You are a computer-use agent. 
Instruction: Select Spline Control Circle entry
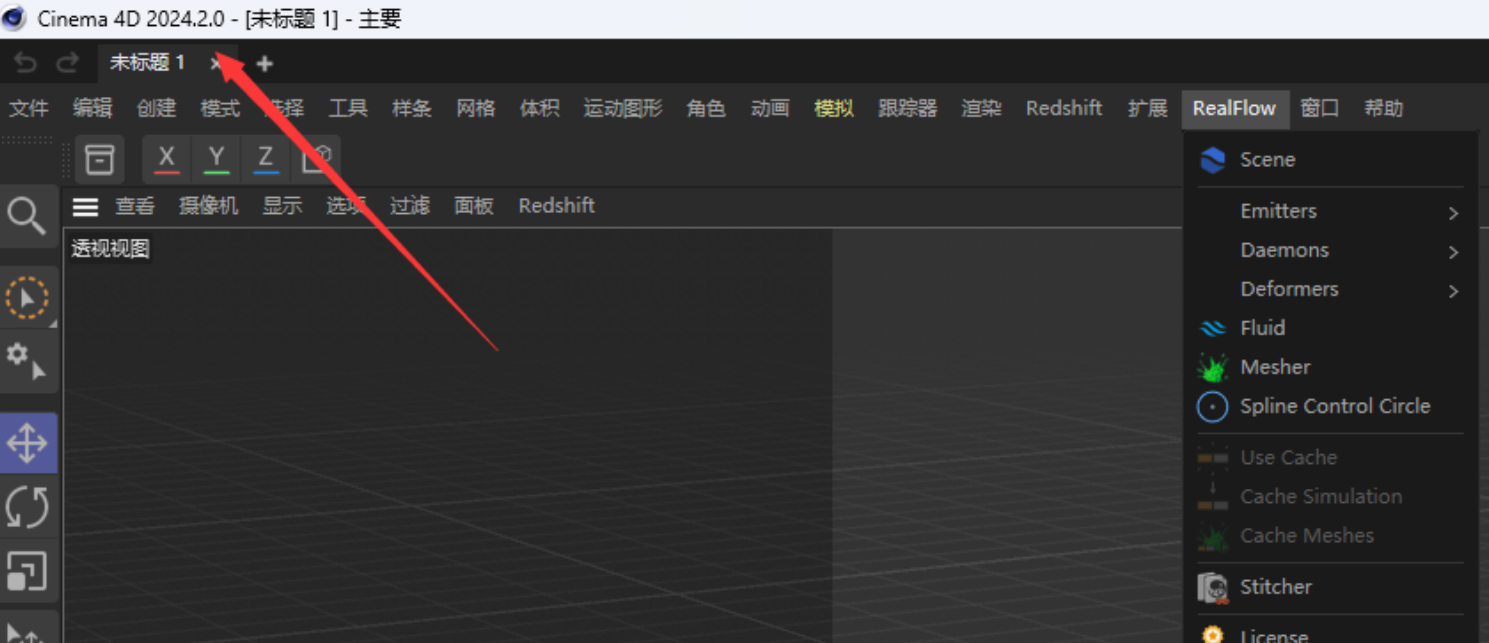pos(1330,406)
